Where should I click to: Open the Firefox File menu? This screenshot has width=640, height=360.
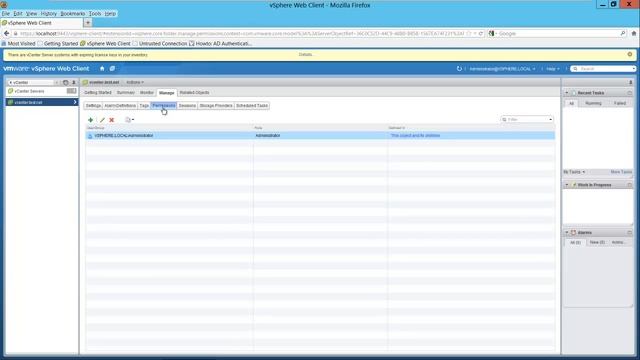pyautogui.click(x=6, y=13)
